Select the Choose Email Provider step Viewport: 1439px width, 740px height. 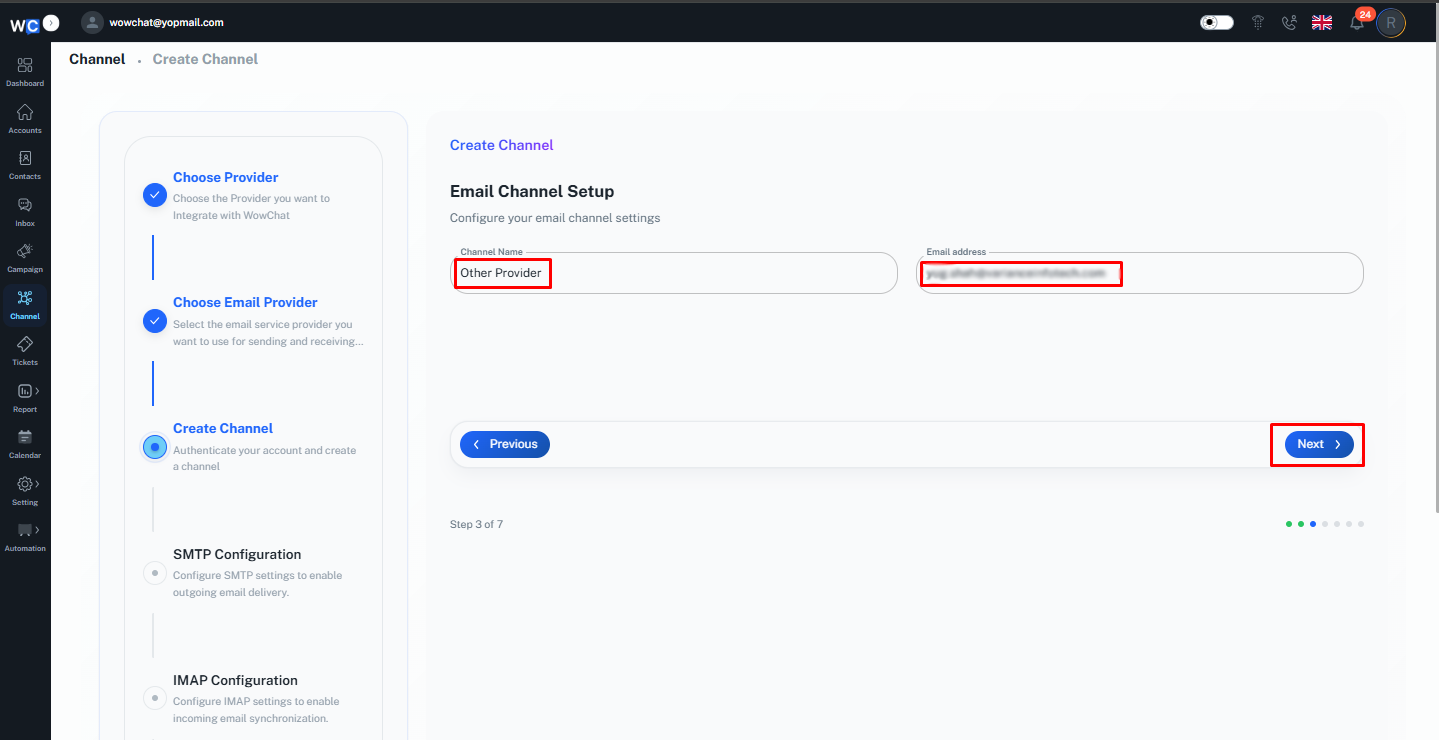[x=245, y=302]
